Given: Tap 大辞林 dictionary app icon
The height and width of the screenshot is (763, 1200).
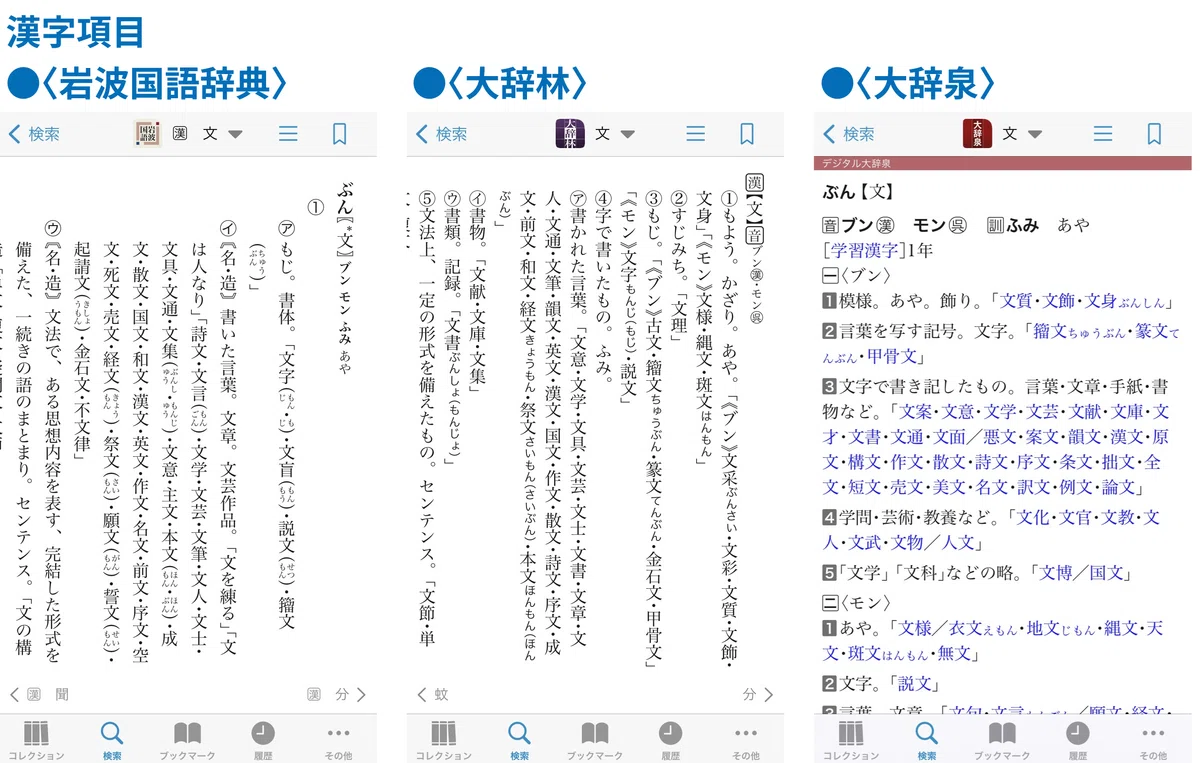Looking at the screenshot, I should pyautogui.click(x=570, y=134).
